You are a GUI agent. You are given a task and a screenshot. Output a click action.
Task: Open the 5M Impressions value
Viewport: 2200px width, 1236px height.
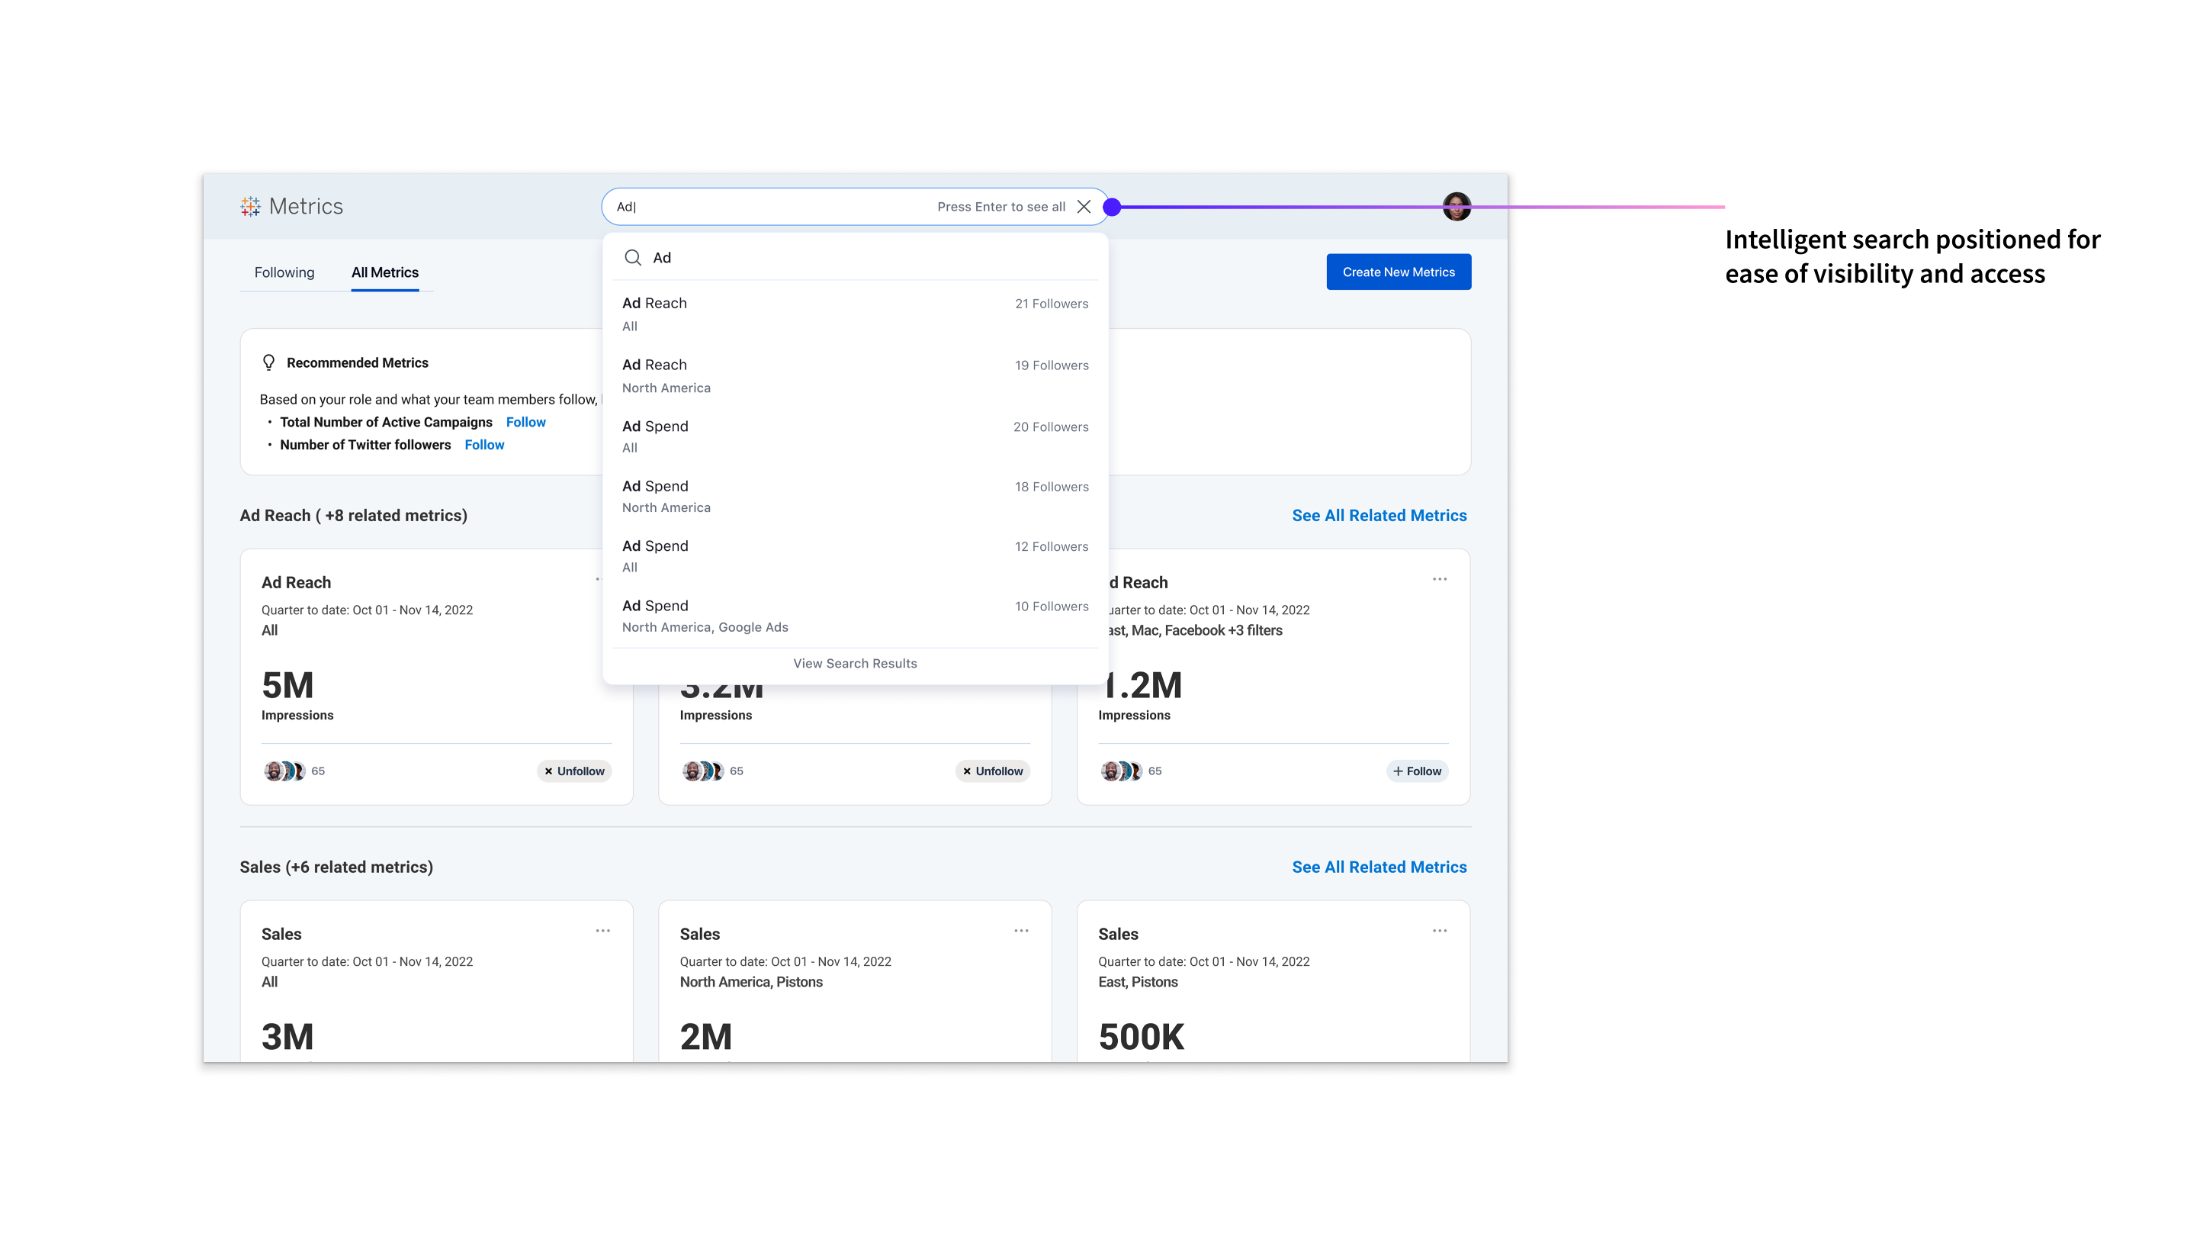point(288,686)
